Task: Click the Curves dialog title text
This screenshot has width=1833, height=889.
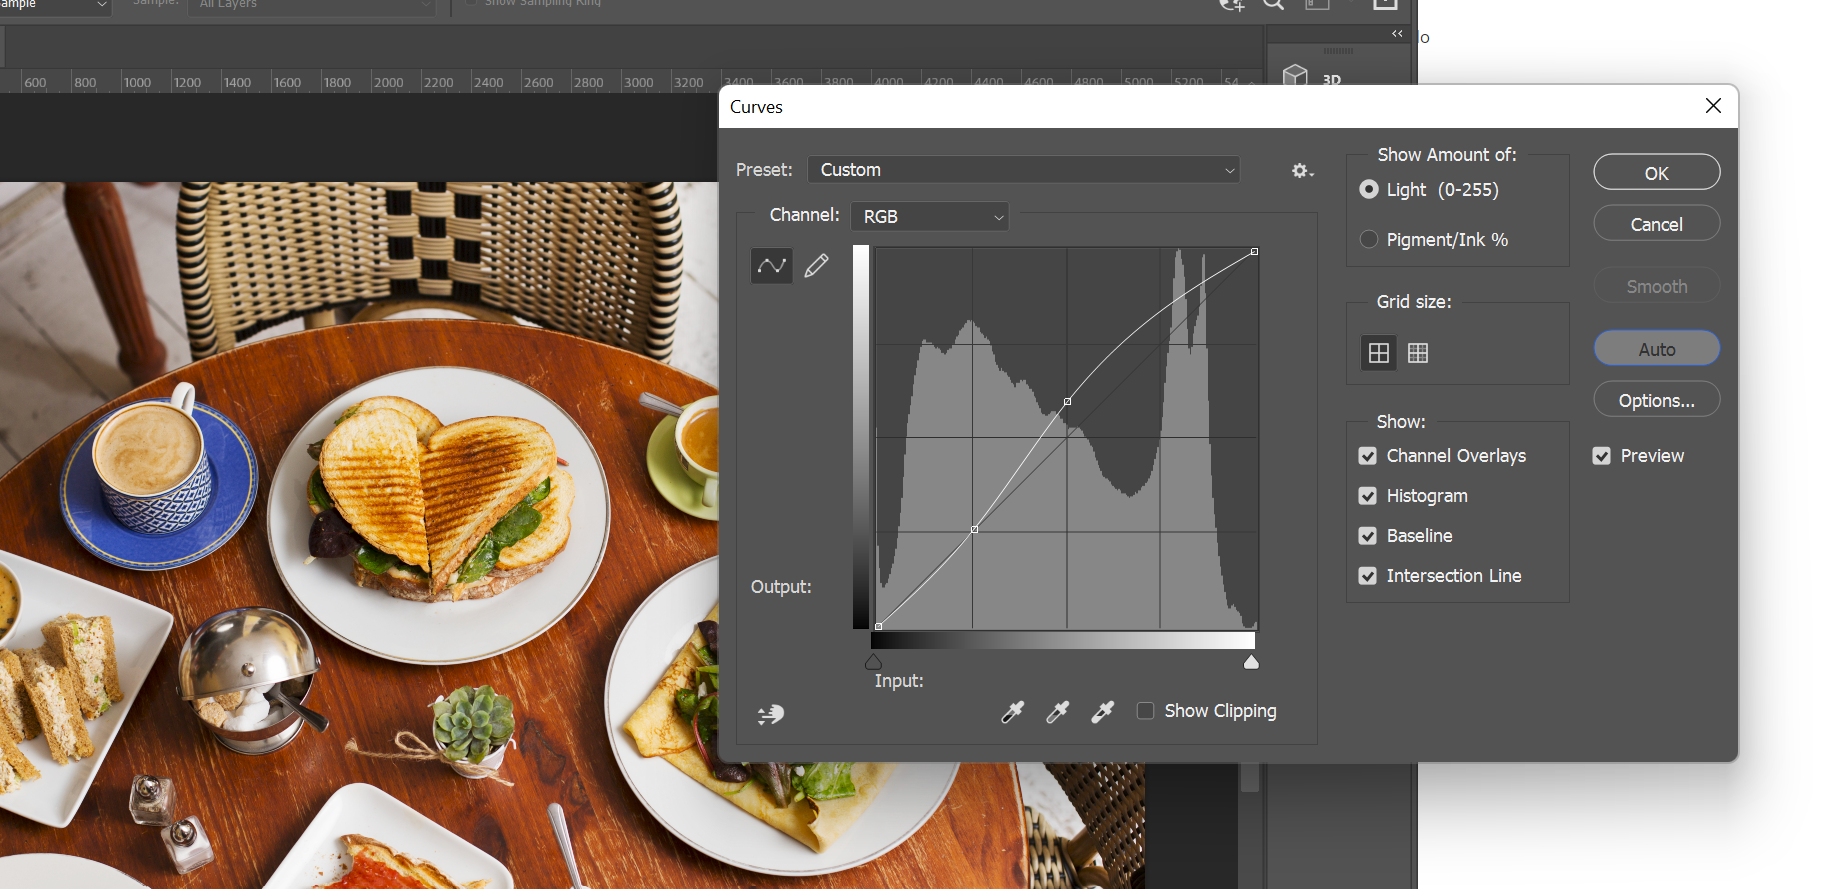Action: tap(756, 107)
